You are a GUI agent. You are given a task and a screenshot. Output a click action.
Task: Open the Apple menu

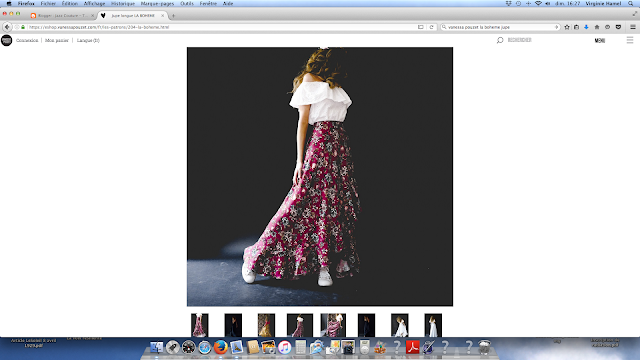click(9, 3)
